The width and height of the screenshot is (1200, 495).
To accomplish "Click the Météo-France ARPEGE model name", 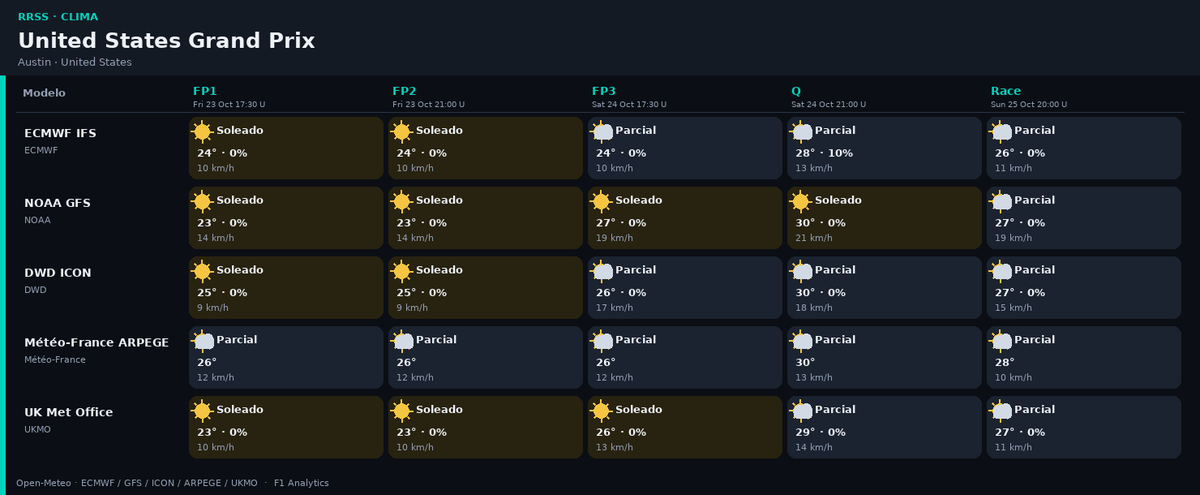I will tap(96, 342).
